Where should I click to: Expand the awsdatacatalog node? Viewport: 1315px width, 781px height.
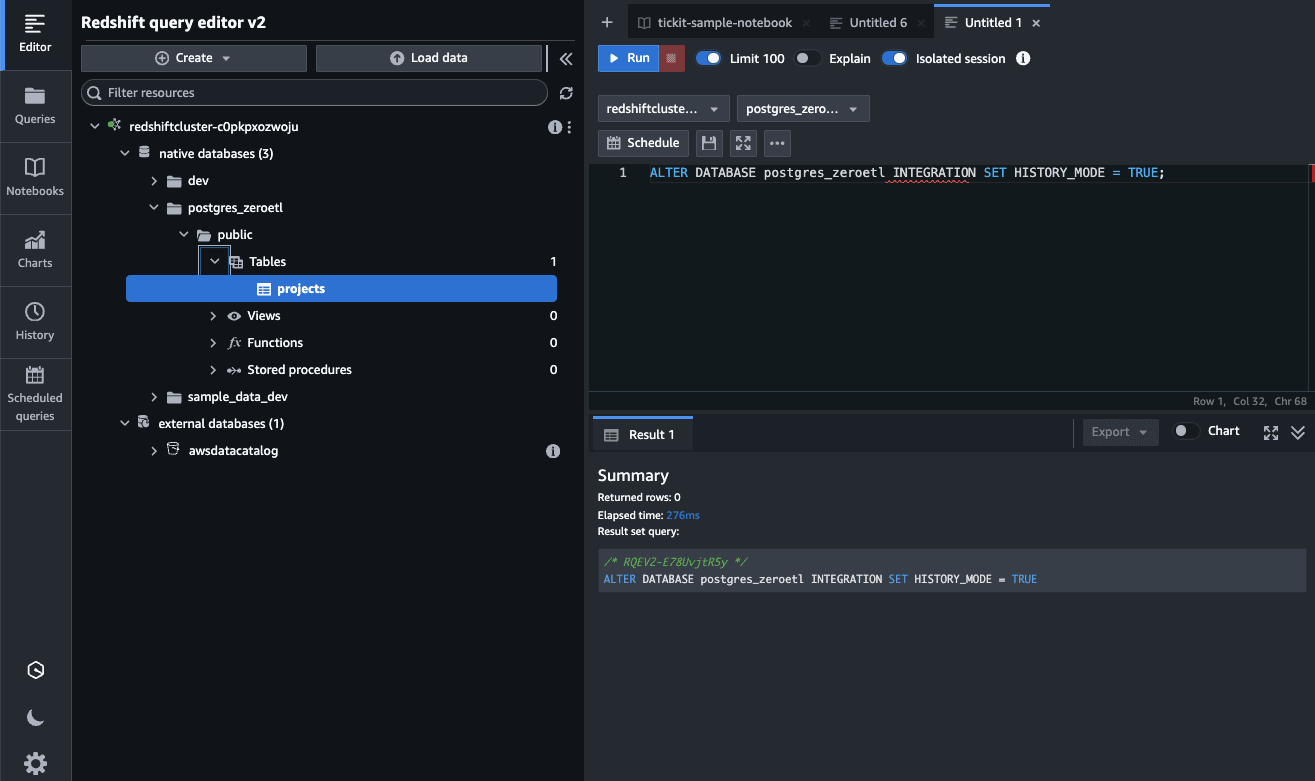click(x=154, y=451)
